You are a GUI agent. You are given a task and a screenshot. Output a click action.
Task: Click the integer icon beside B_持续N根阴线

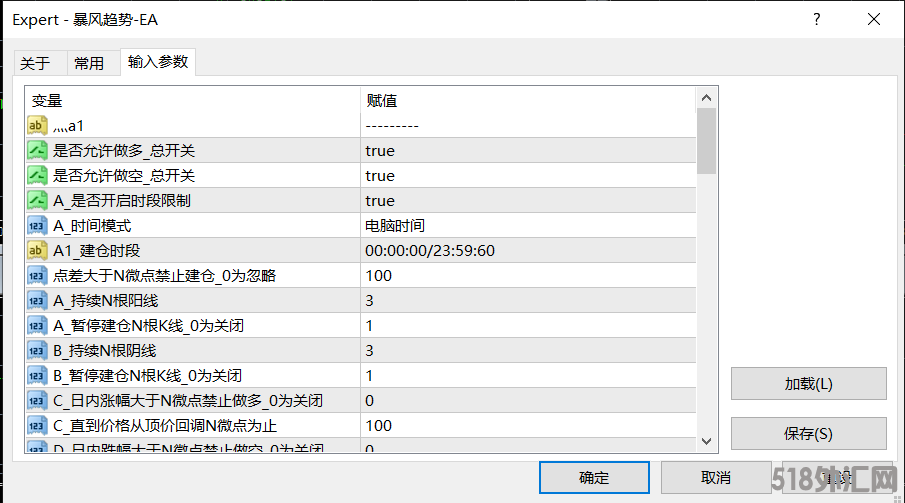[37, 350]
